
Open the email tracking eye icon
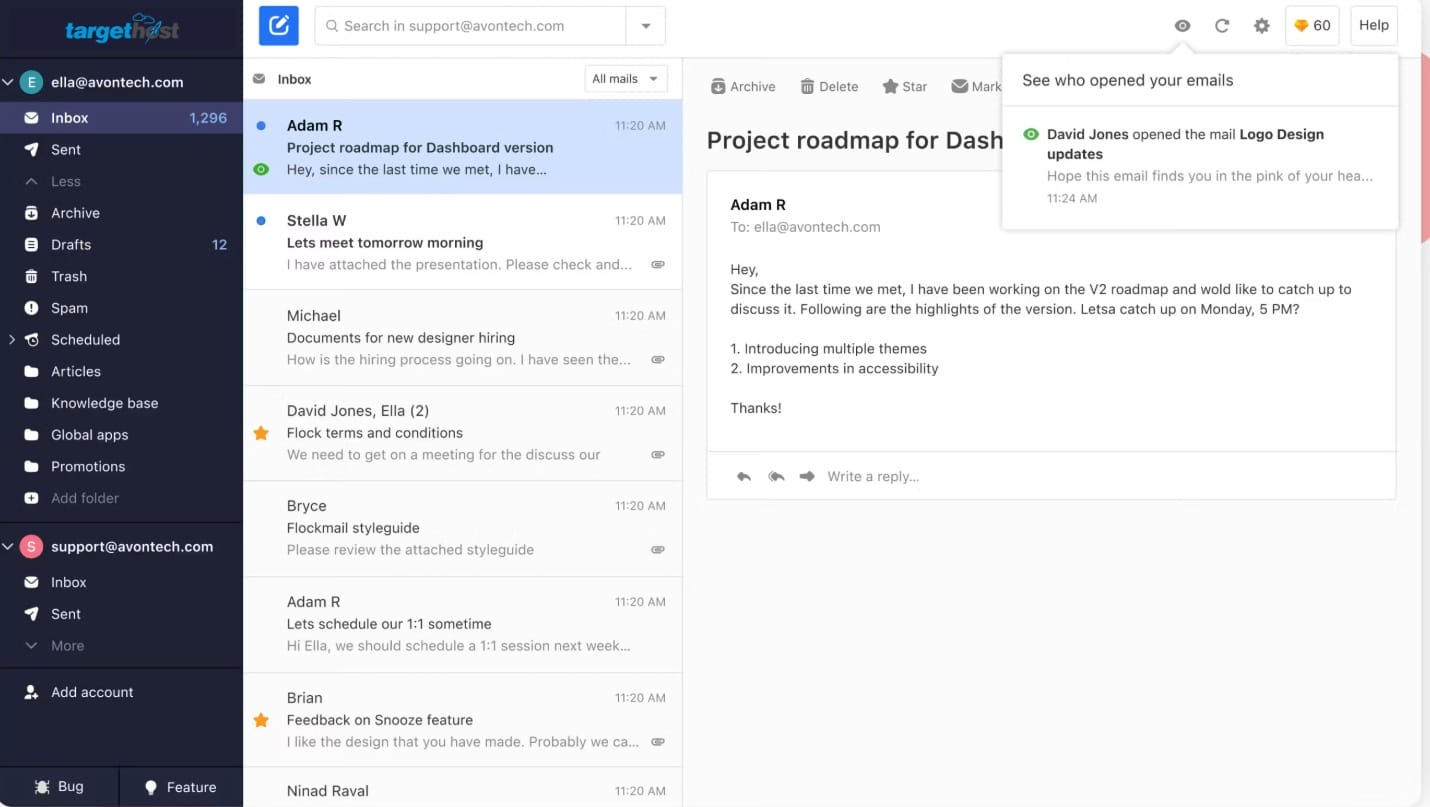tap(1182, 26)
